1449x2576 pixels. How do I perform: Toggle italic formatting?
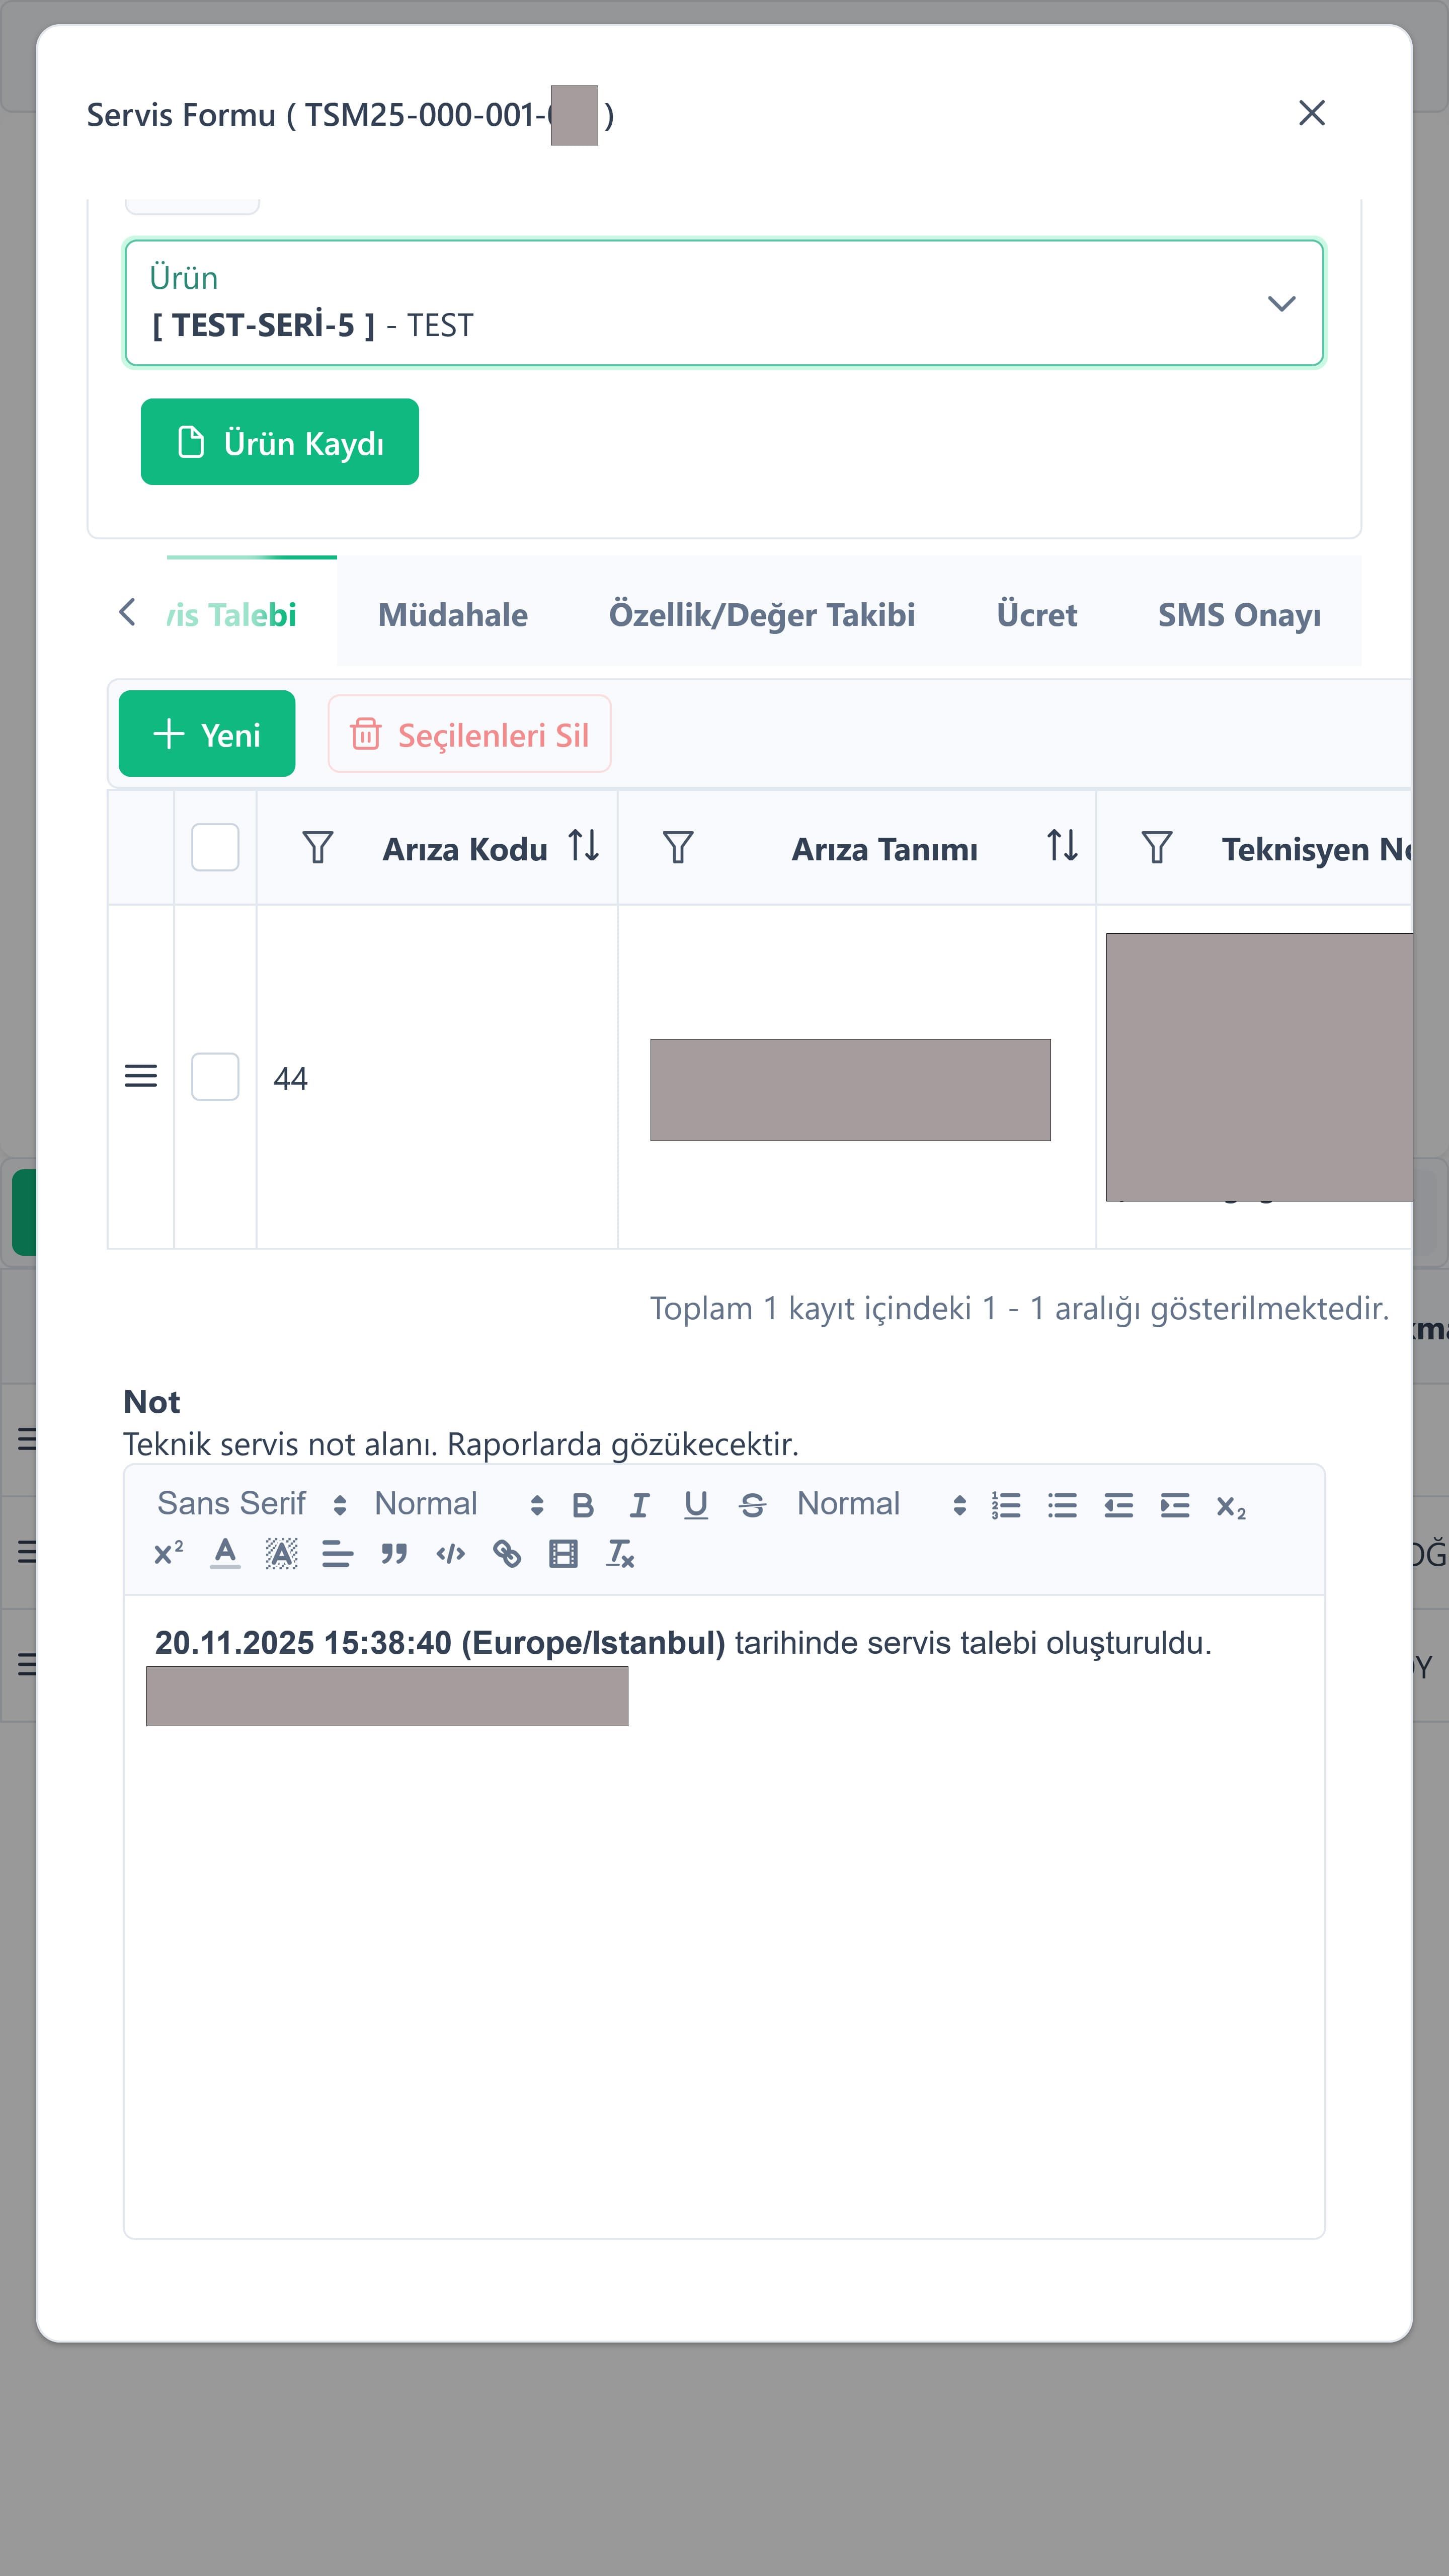(639, 1505)
